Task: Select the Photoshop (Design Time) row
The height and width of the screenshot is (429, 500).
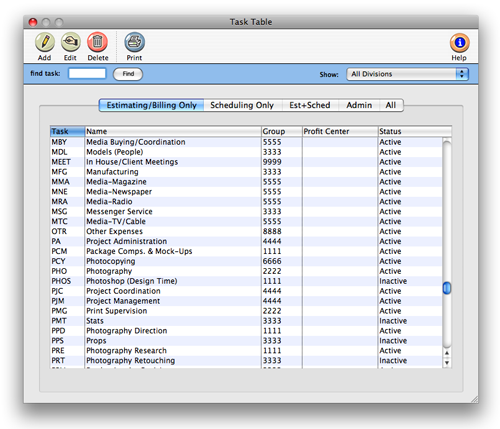Action: point(246,281)
